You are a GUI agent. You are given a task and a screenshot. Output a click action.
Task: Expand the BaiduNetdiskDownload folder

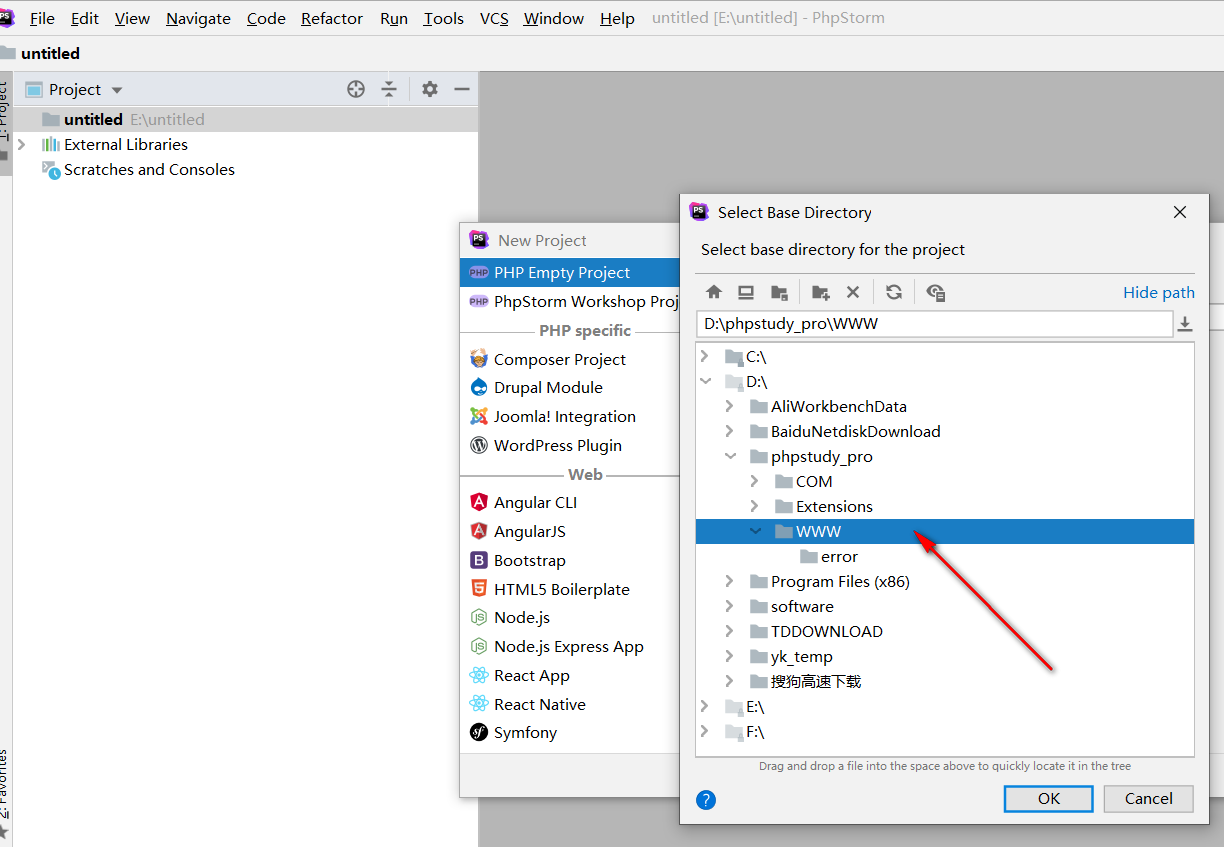click(x=730, y=431)
